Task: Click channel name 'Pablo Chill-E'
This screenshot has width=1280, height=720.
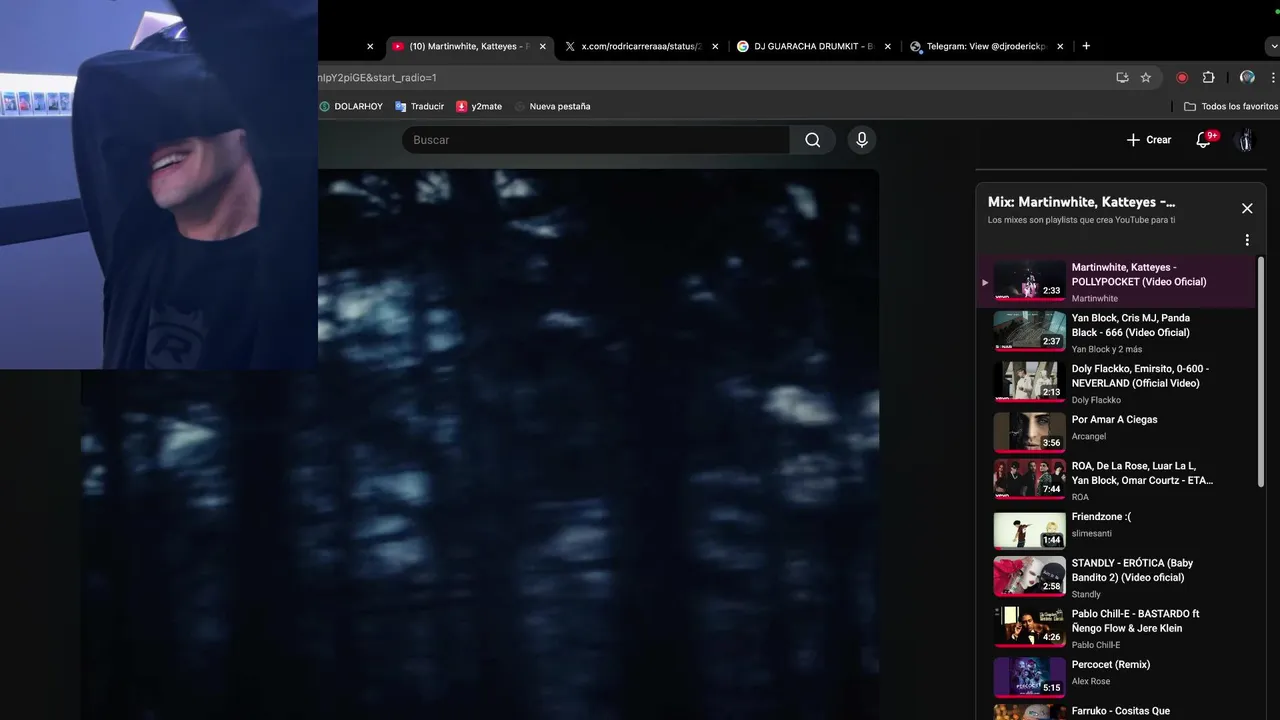Action: 1096,645
